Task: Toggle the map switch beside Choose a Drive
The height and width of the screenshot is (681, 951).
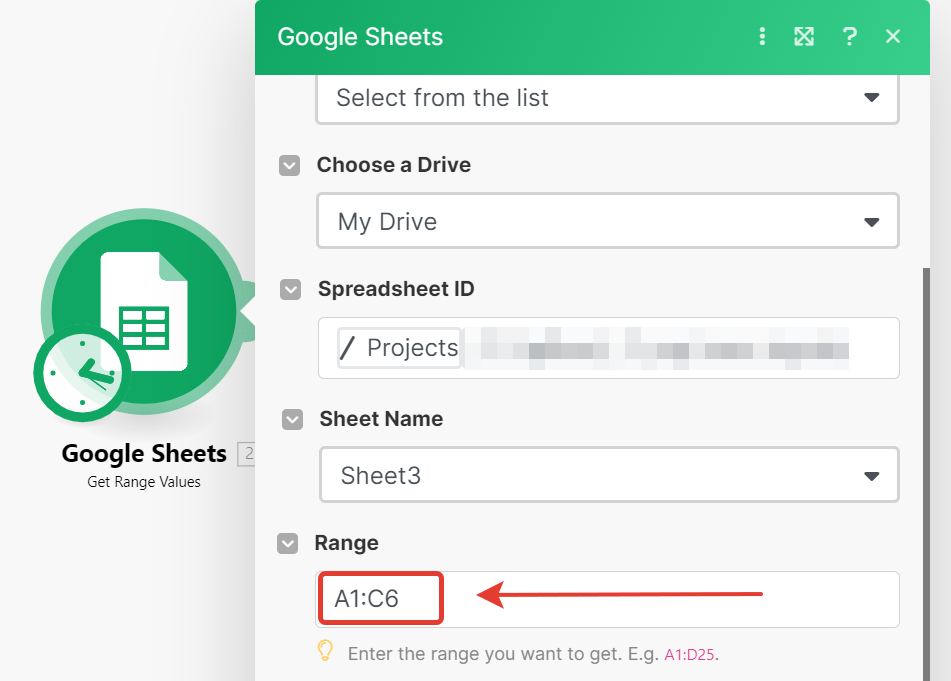Action: click(289, 165)
